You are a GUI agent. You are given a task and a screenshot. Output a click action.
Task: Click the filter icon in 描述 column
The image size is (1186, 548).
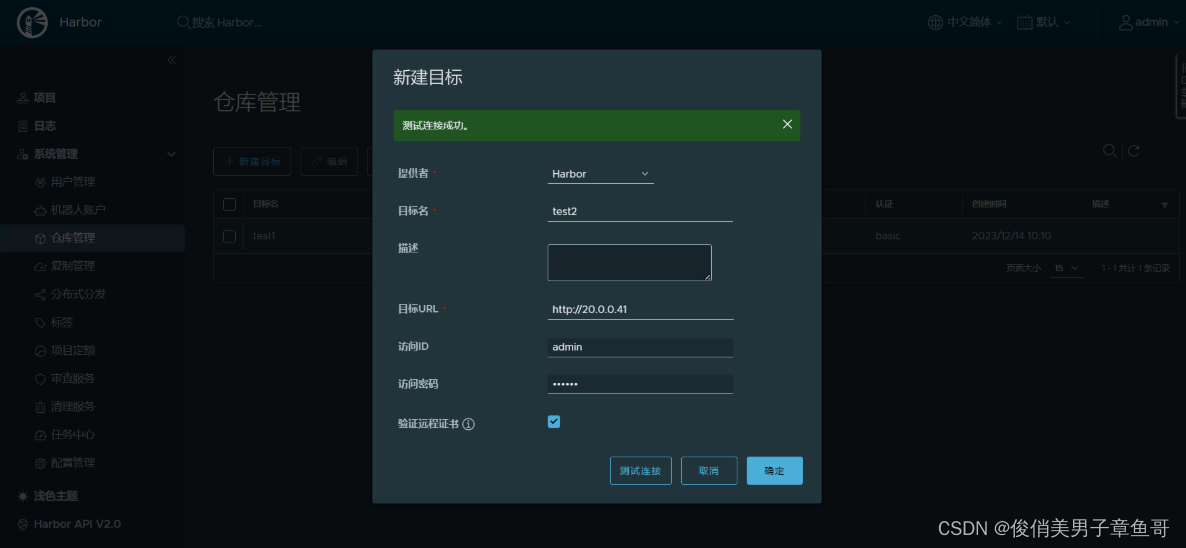[x=1164, y=205]
